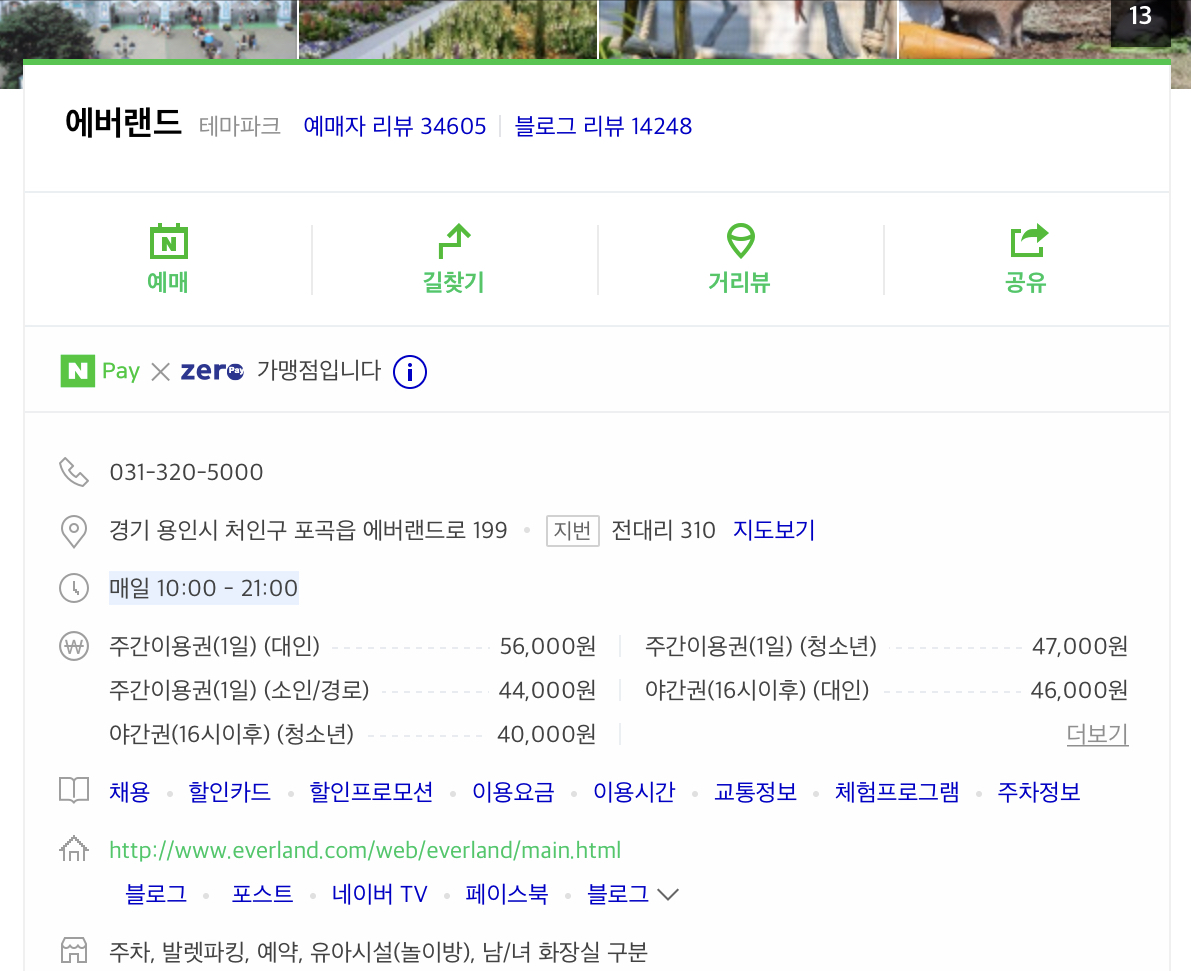Click the 56,000원 price value
Image resolution: width=1191 pixels, height=971 pixels.
[x=548, y=647]
